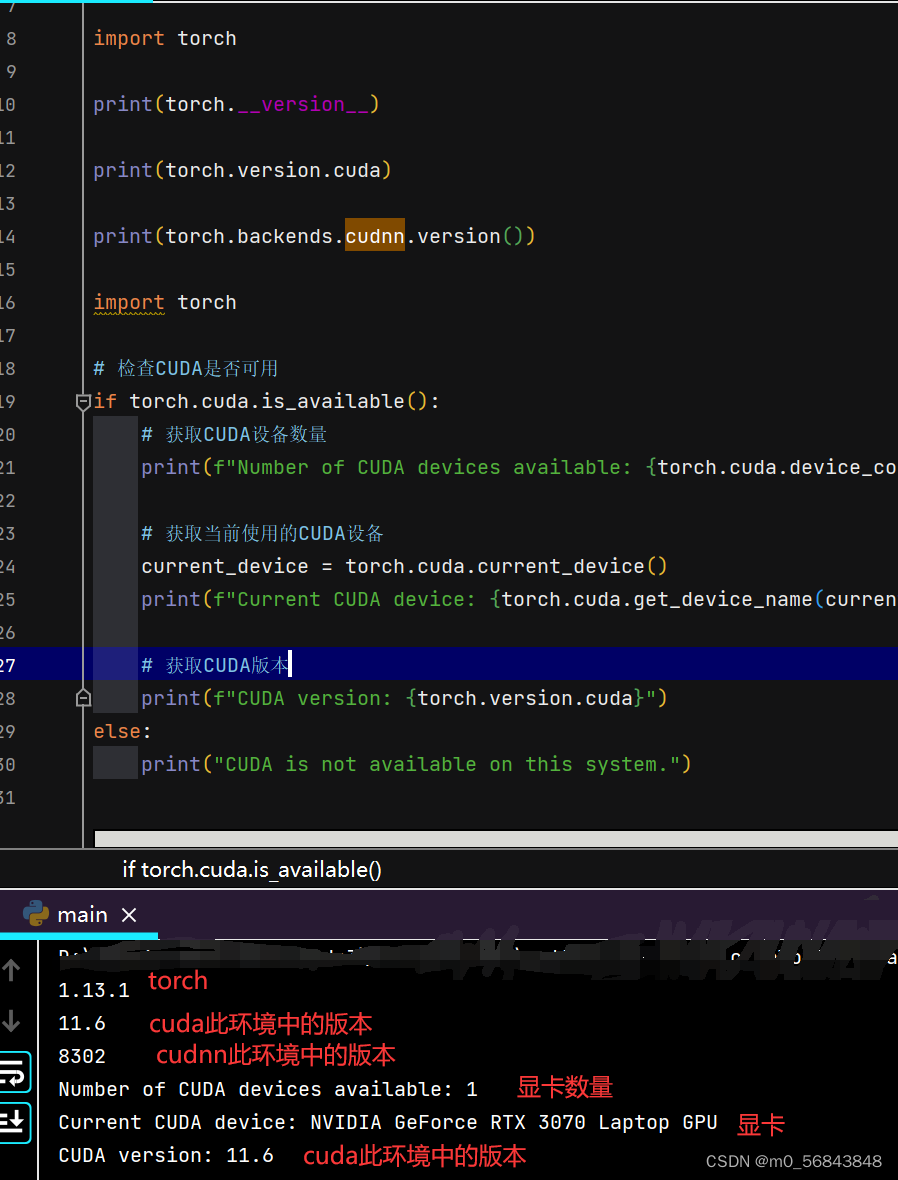Click the comment '# 获取CUDA设备数量'

tap(234, 434)
